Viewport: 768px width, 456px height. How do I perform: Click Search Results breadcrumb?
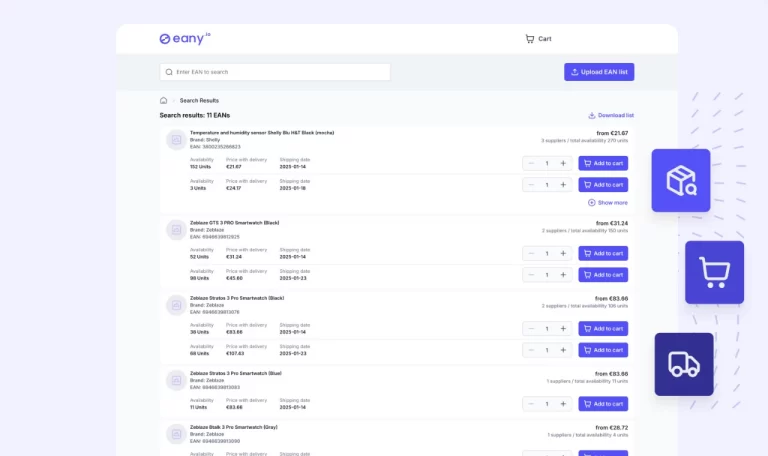[x=199, y=100]
